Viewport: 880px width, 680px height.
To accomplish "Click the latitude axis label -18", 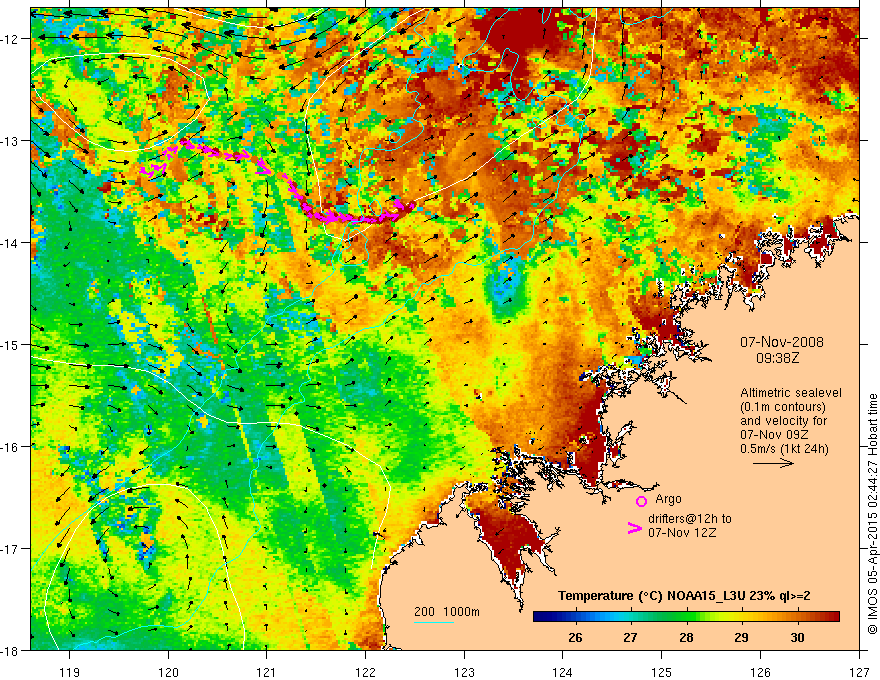I will [10, 650].
